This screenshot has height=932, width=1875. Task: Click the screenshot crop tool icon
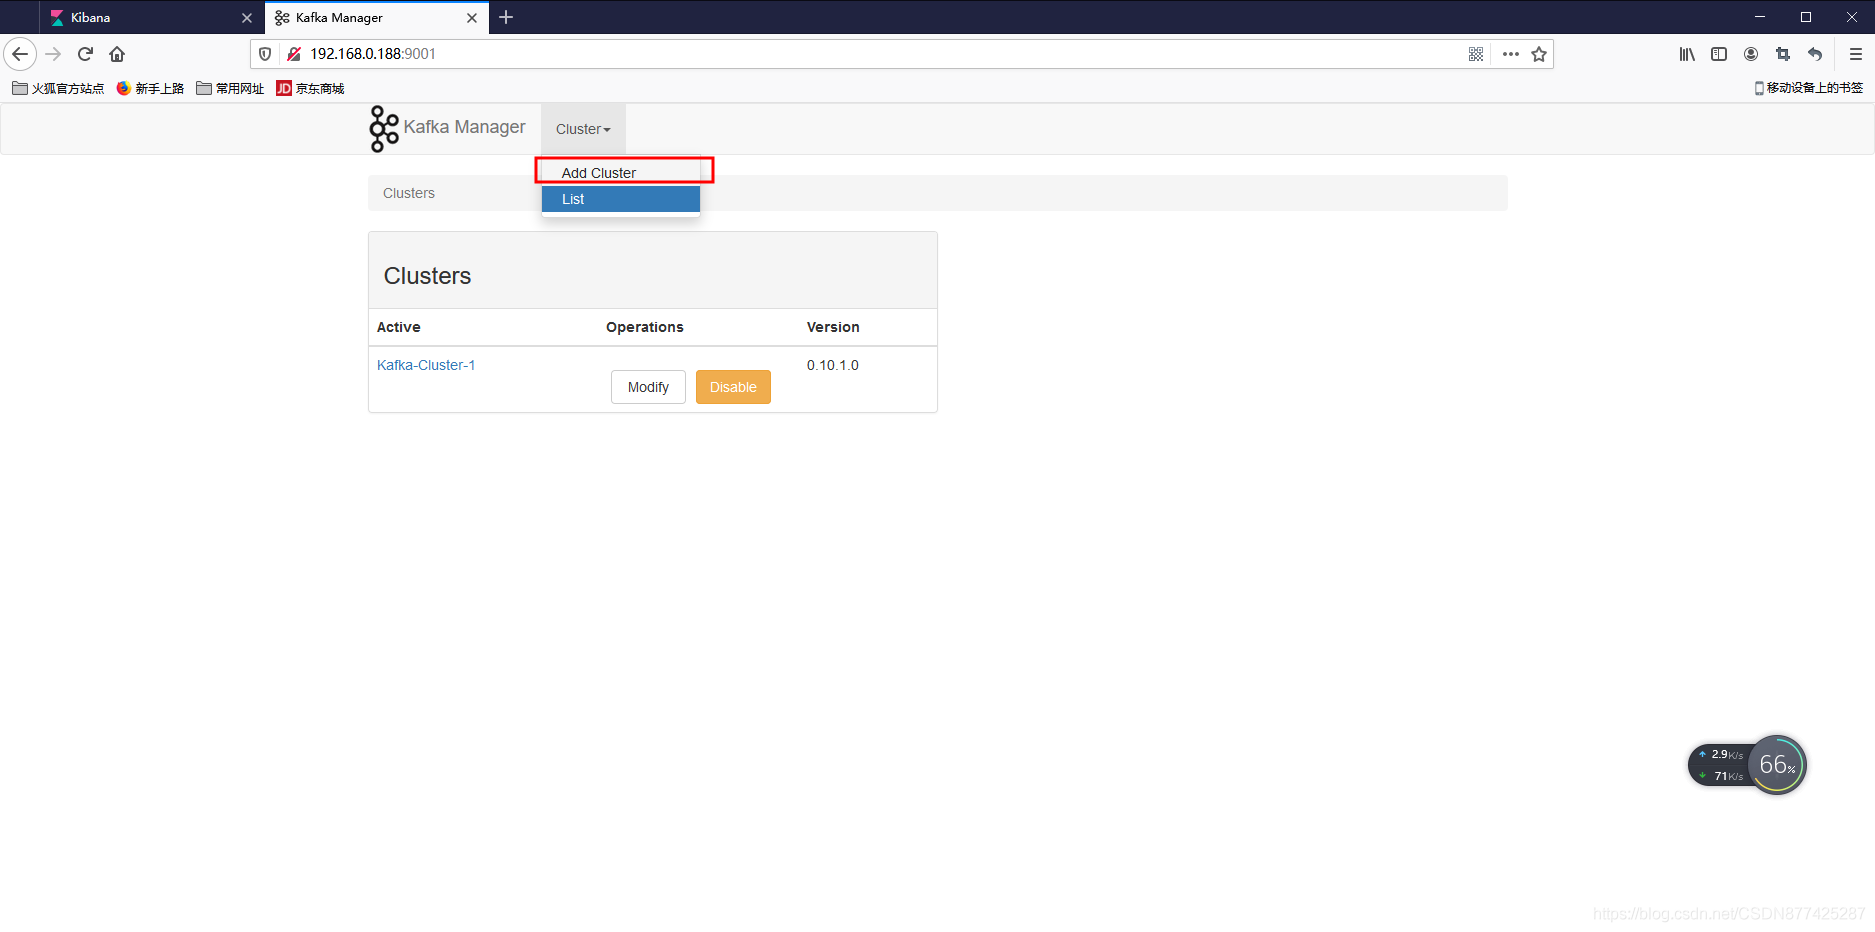tap(1783, 54)
